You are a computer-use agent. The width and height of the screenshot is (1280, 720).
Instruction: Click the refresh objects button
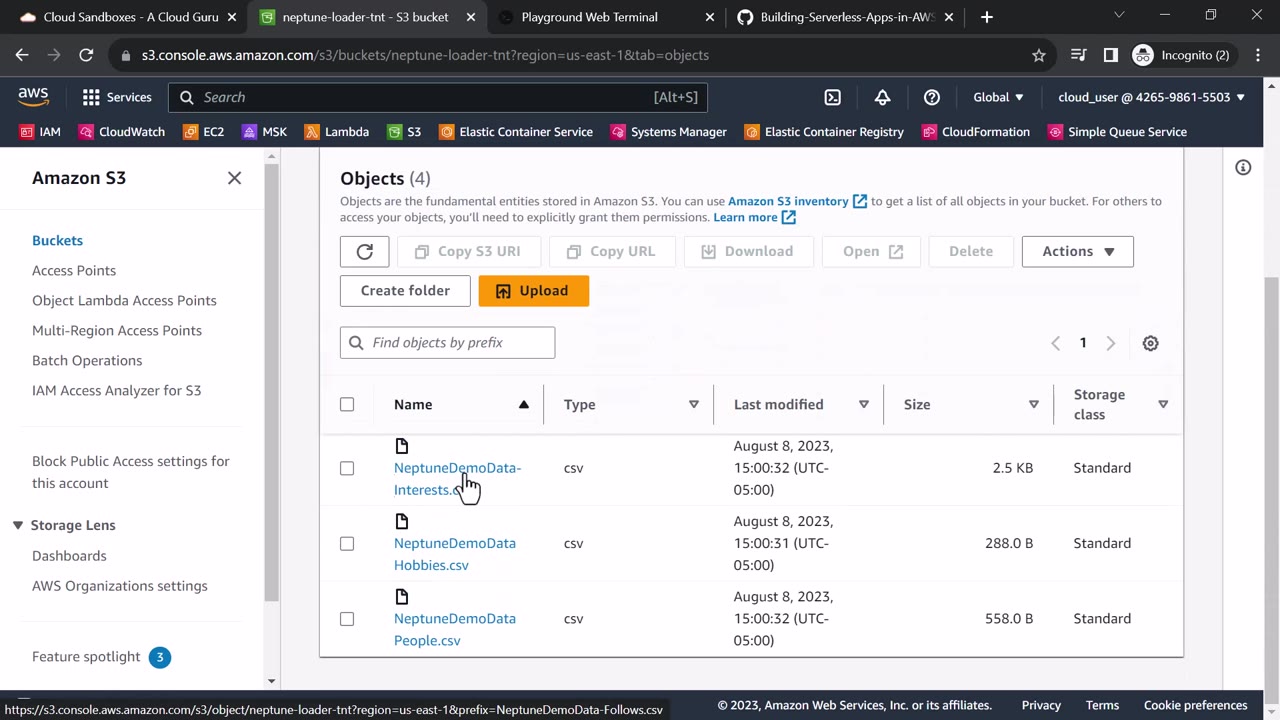coord(364,251)
